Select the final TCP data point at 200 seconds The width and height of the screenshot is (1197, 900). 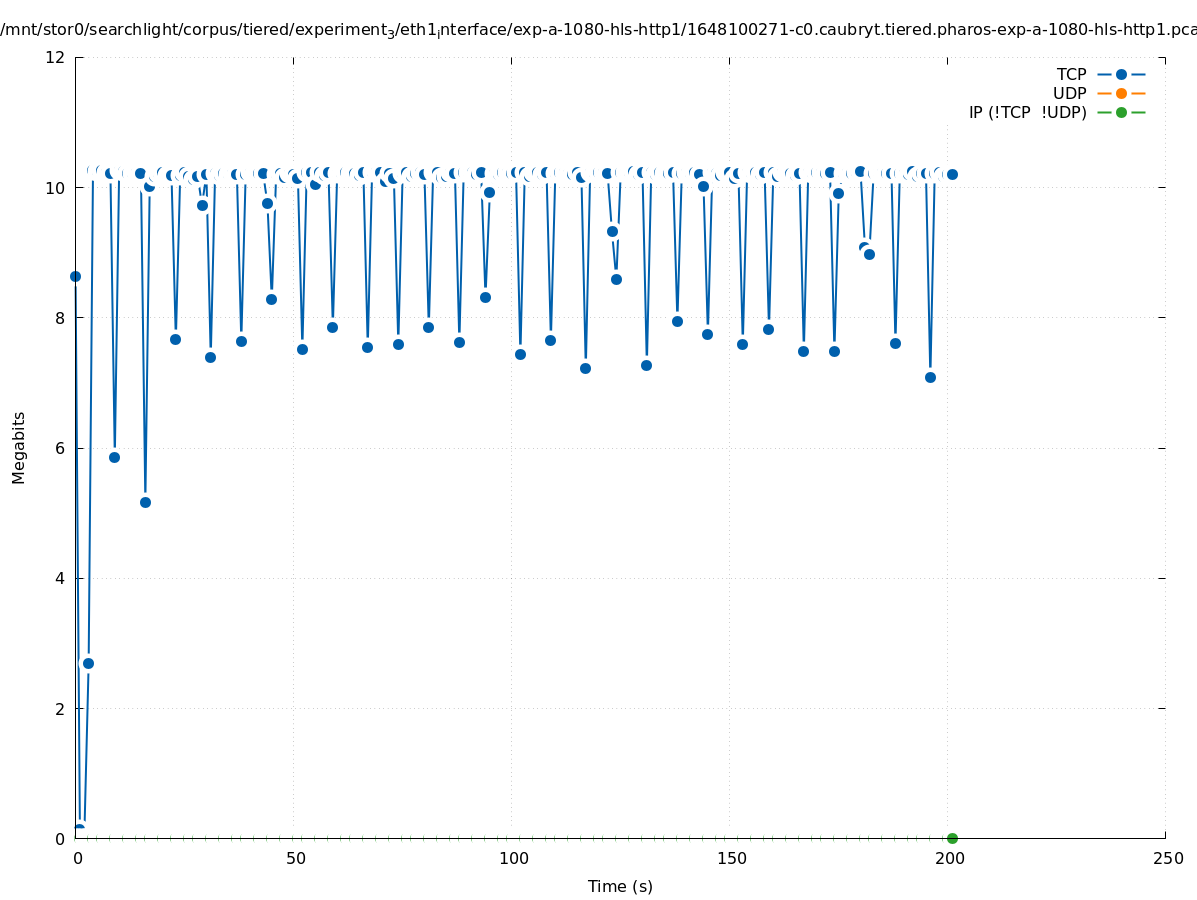pos(952,174)
